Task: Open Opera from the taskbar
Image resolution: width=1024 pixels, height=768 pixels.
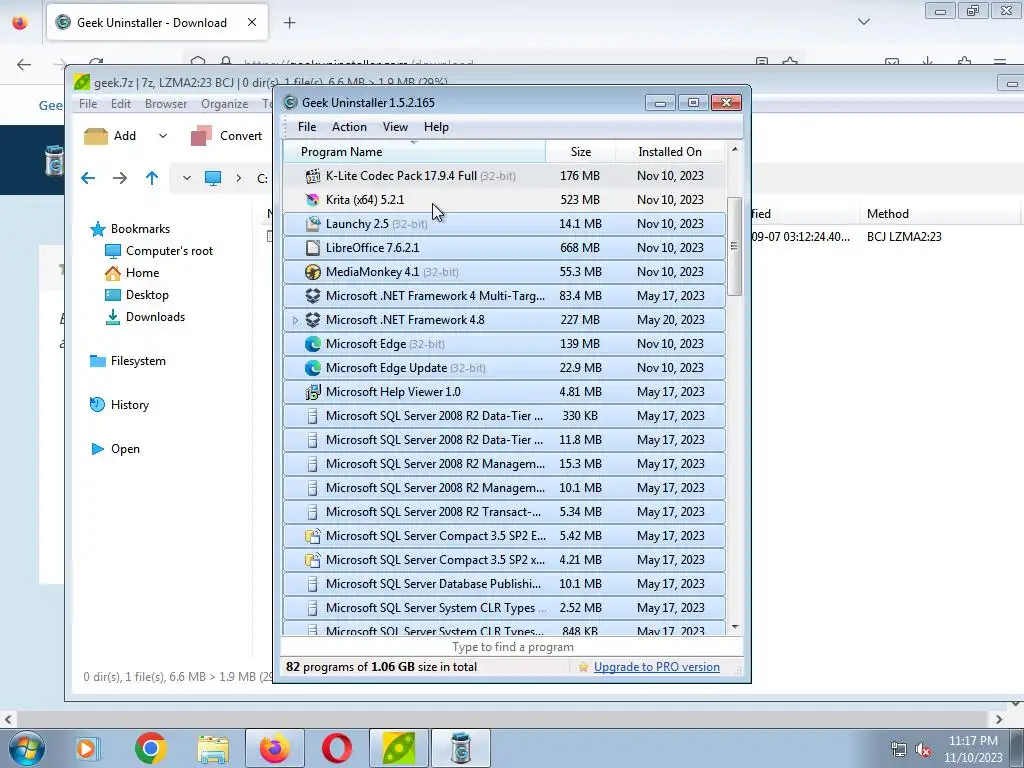Action: (x=337, y=748)
